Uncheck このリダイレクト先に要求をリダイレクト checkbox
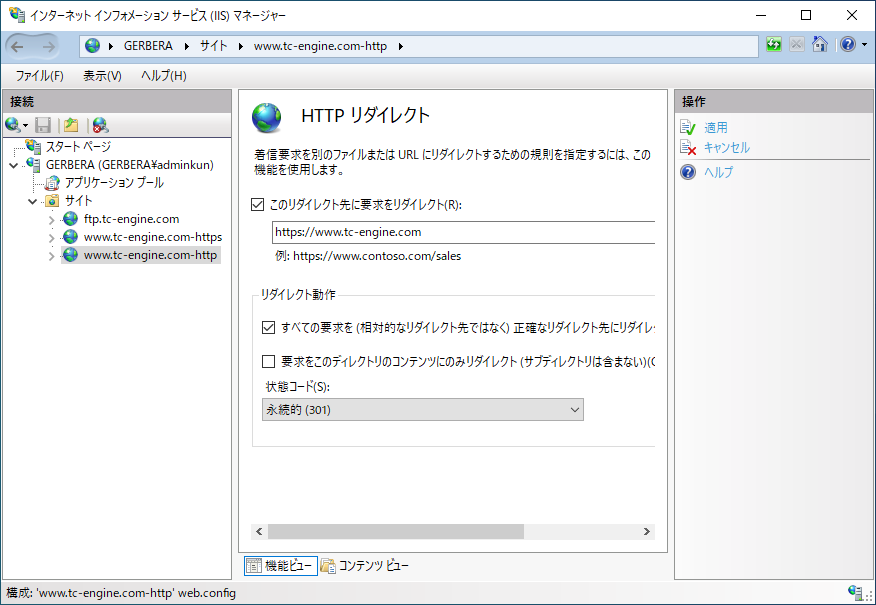 tap(258, 204)
